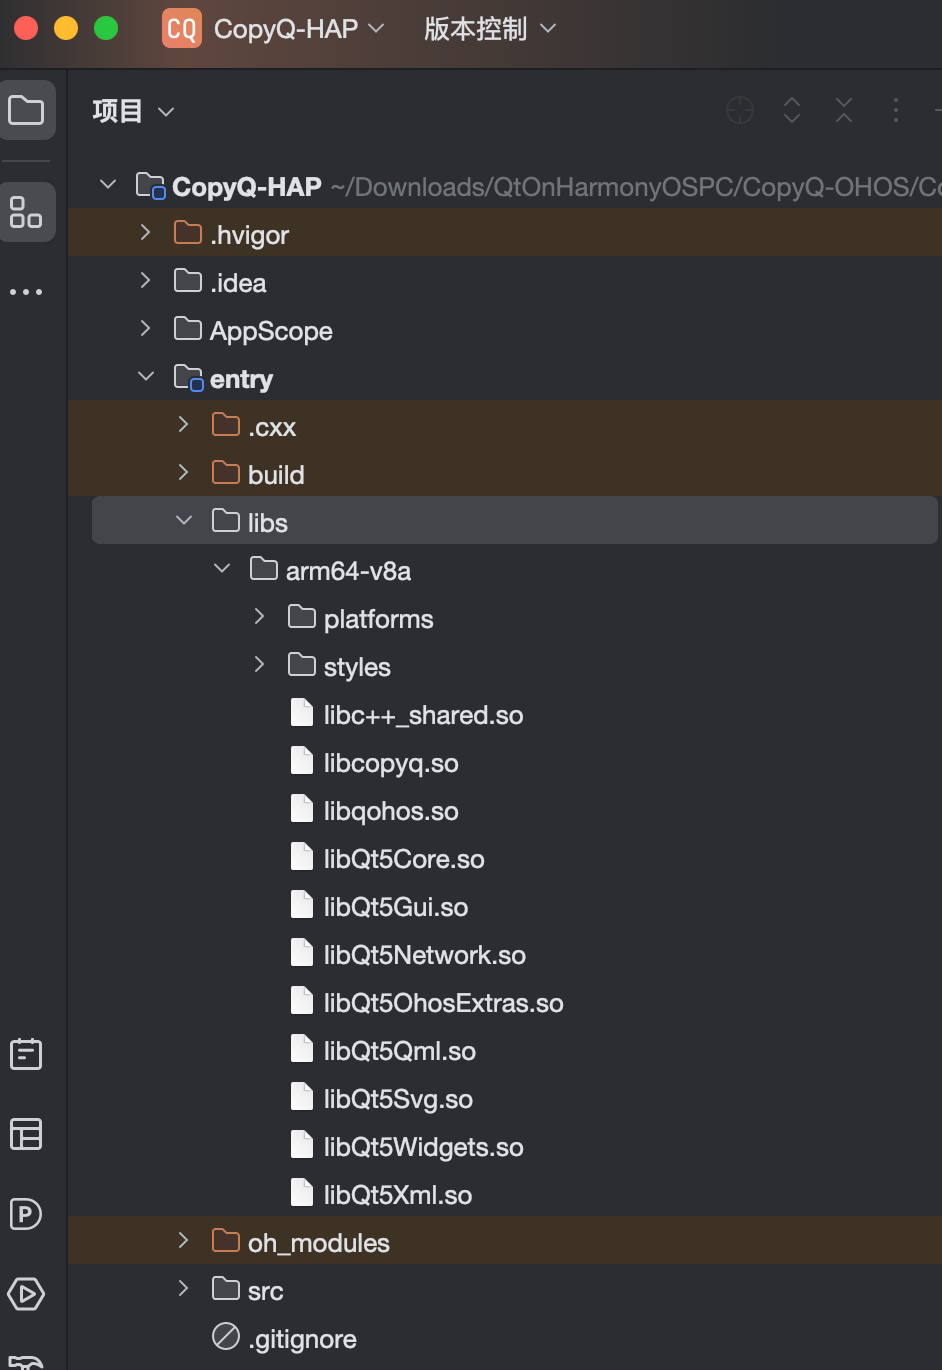
Task: Expand the oh_modules folder
Action: pos(184,1240)
